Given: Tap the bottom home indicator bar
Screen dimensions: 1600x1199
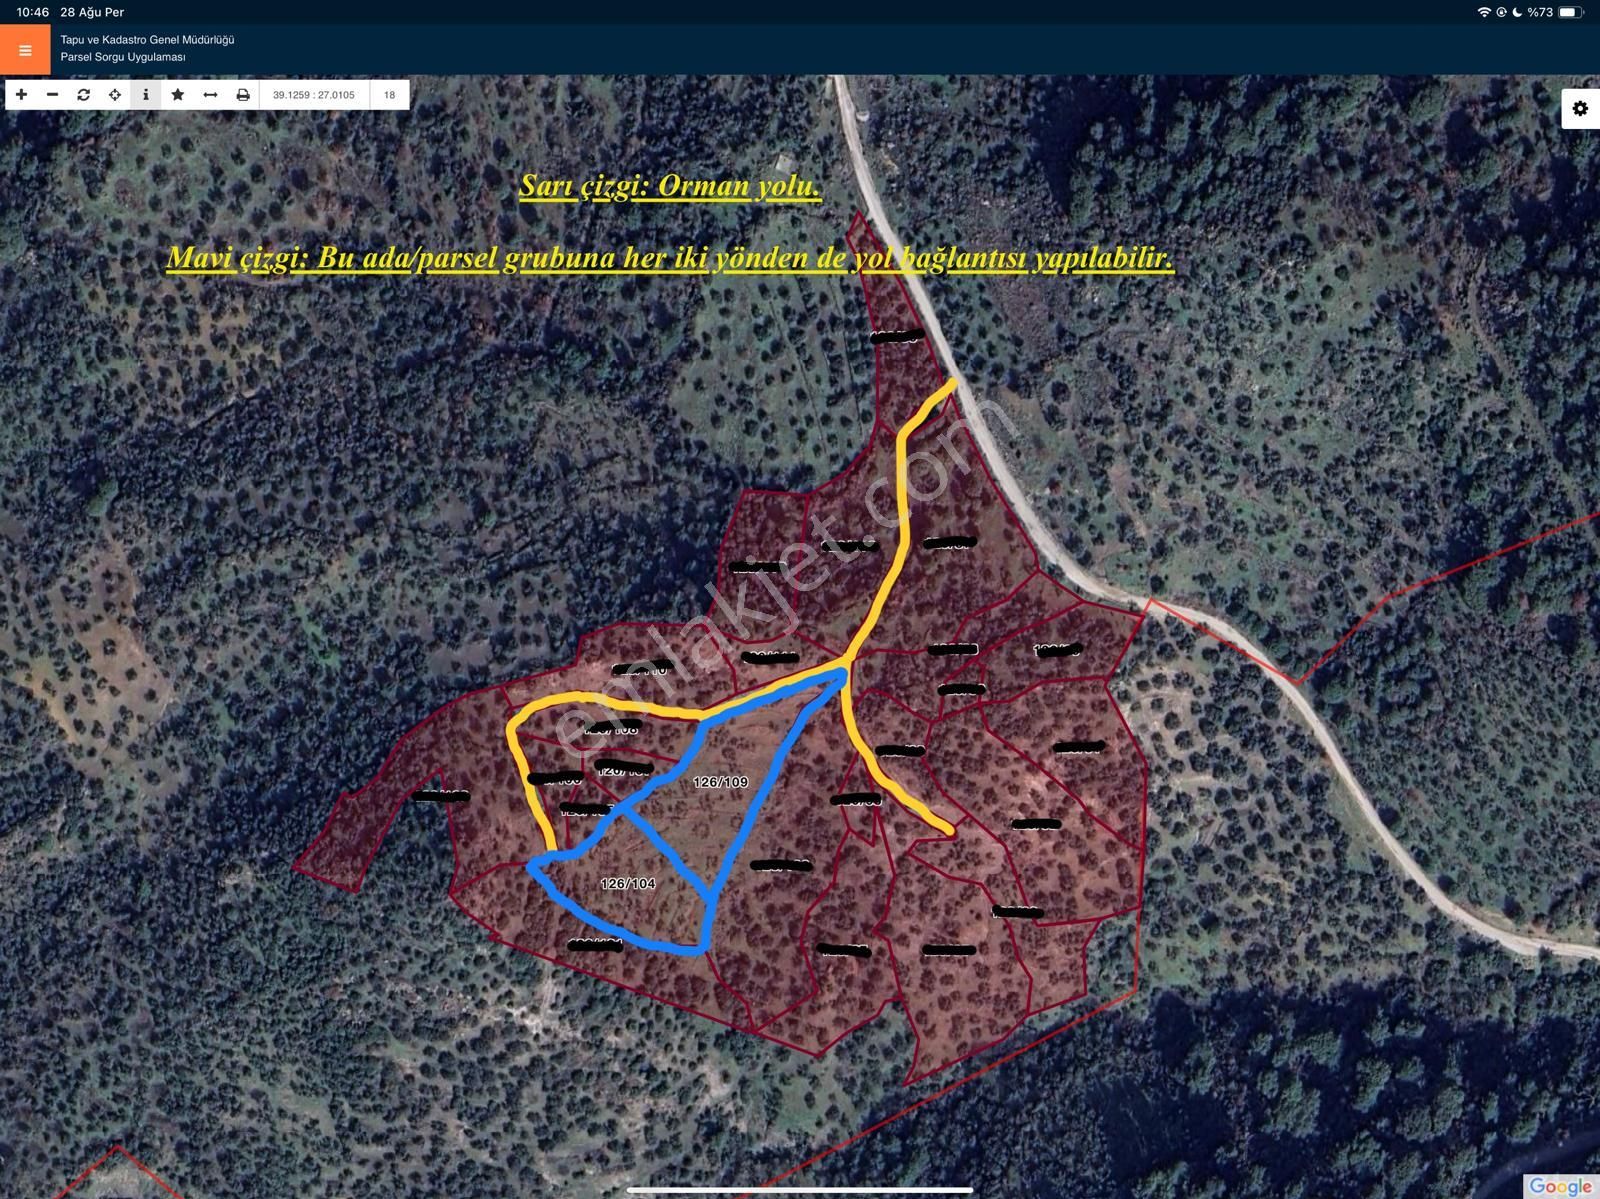Looking at the screenshot, I should (x=799, y=1190).
